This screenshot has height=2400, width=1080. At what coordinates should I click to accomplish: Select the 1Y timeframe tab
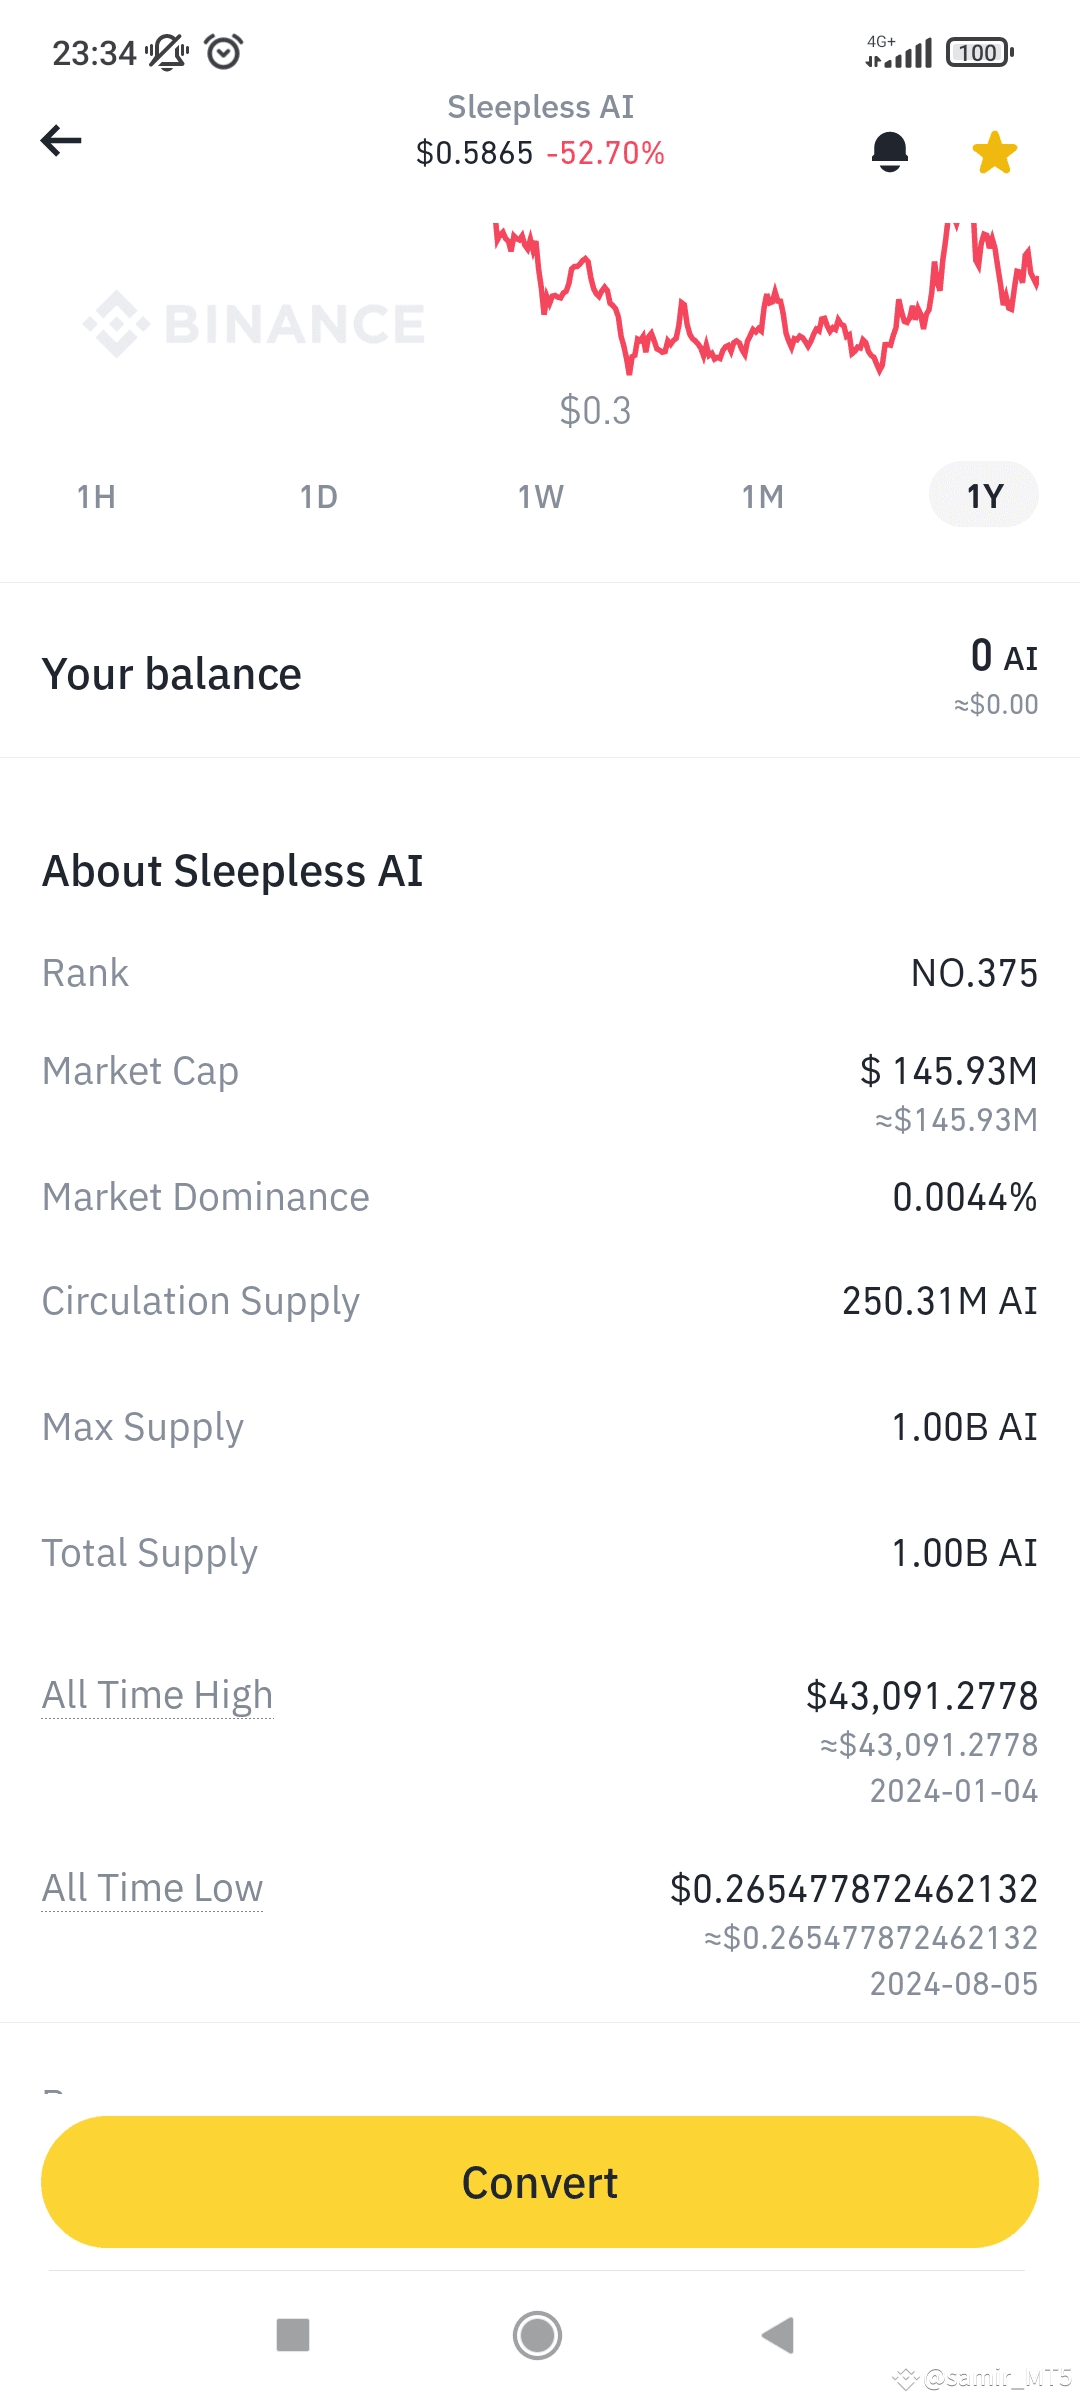984,495
